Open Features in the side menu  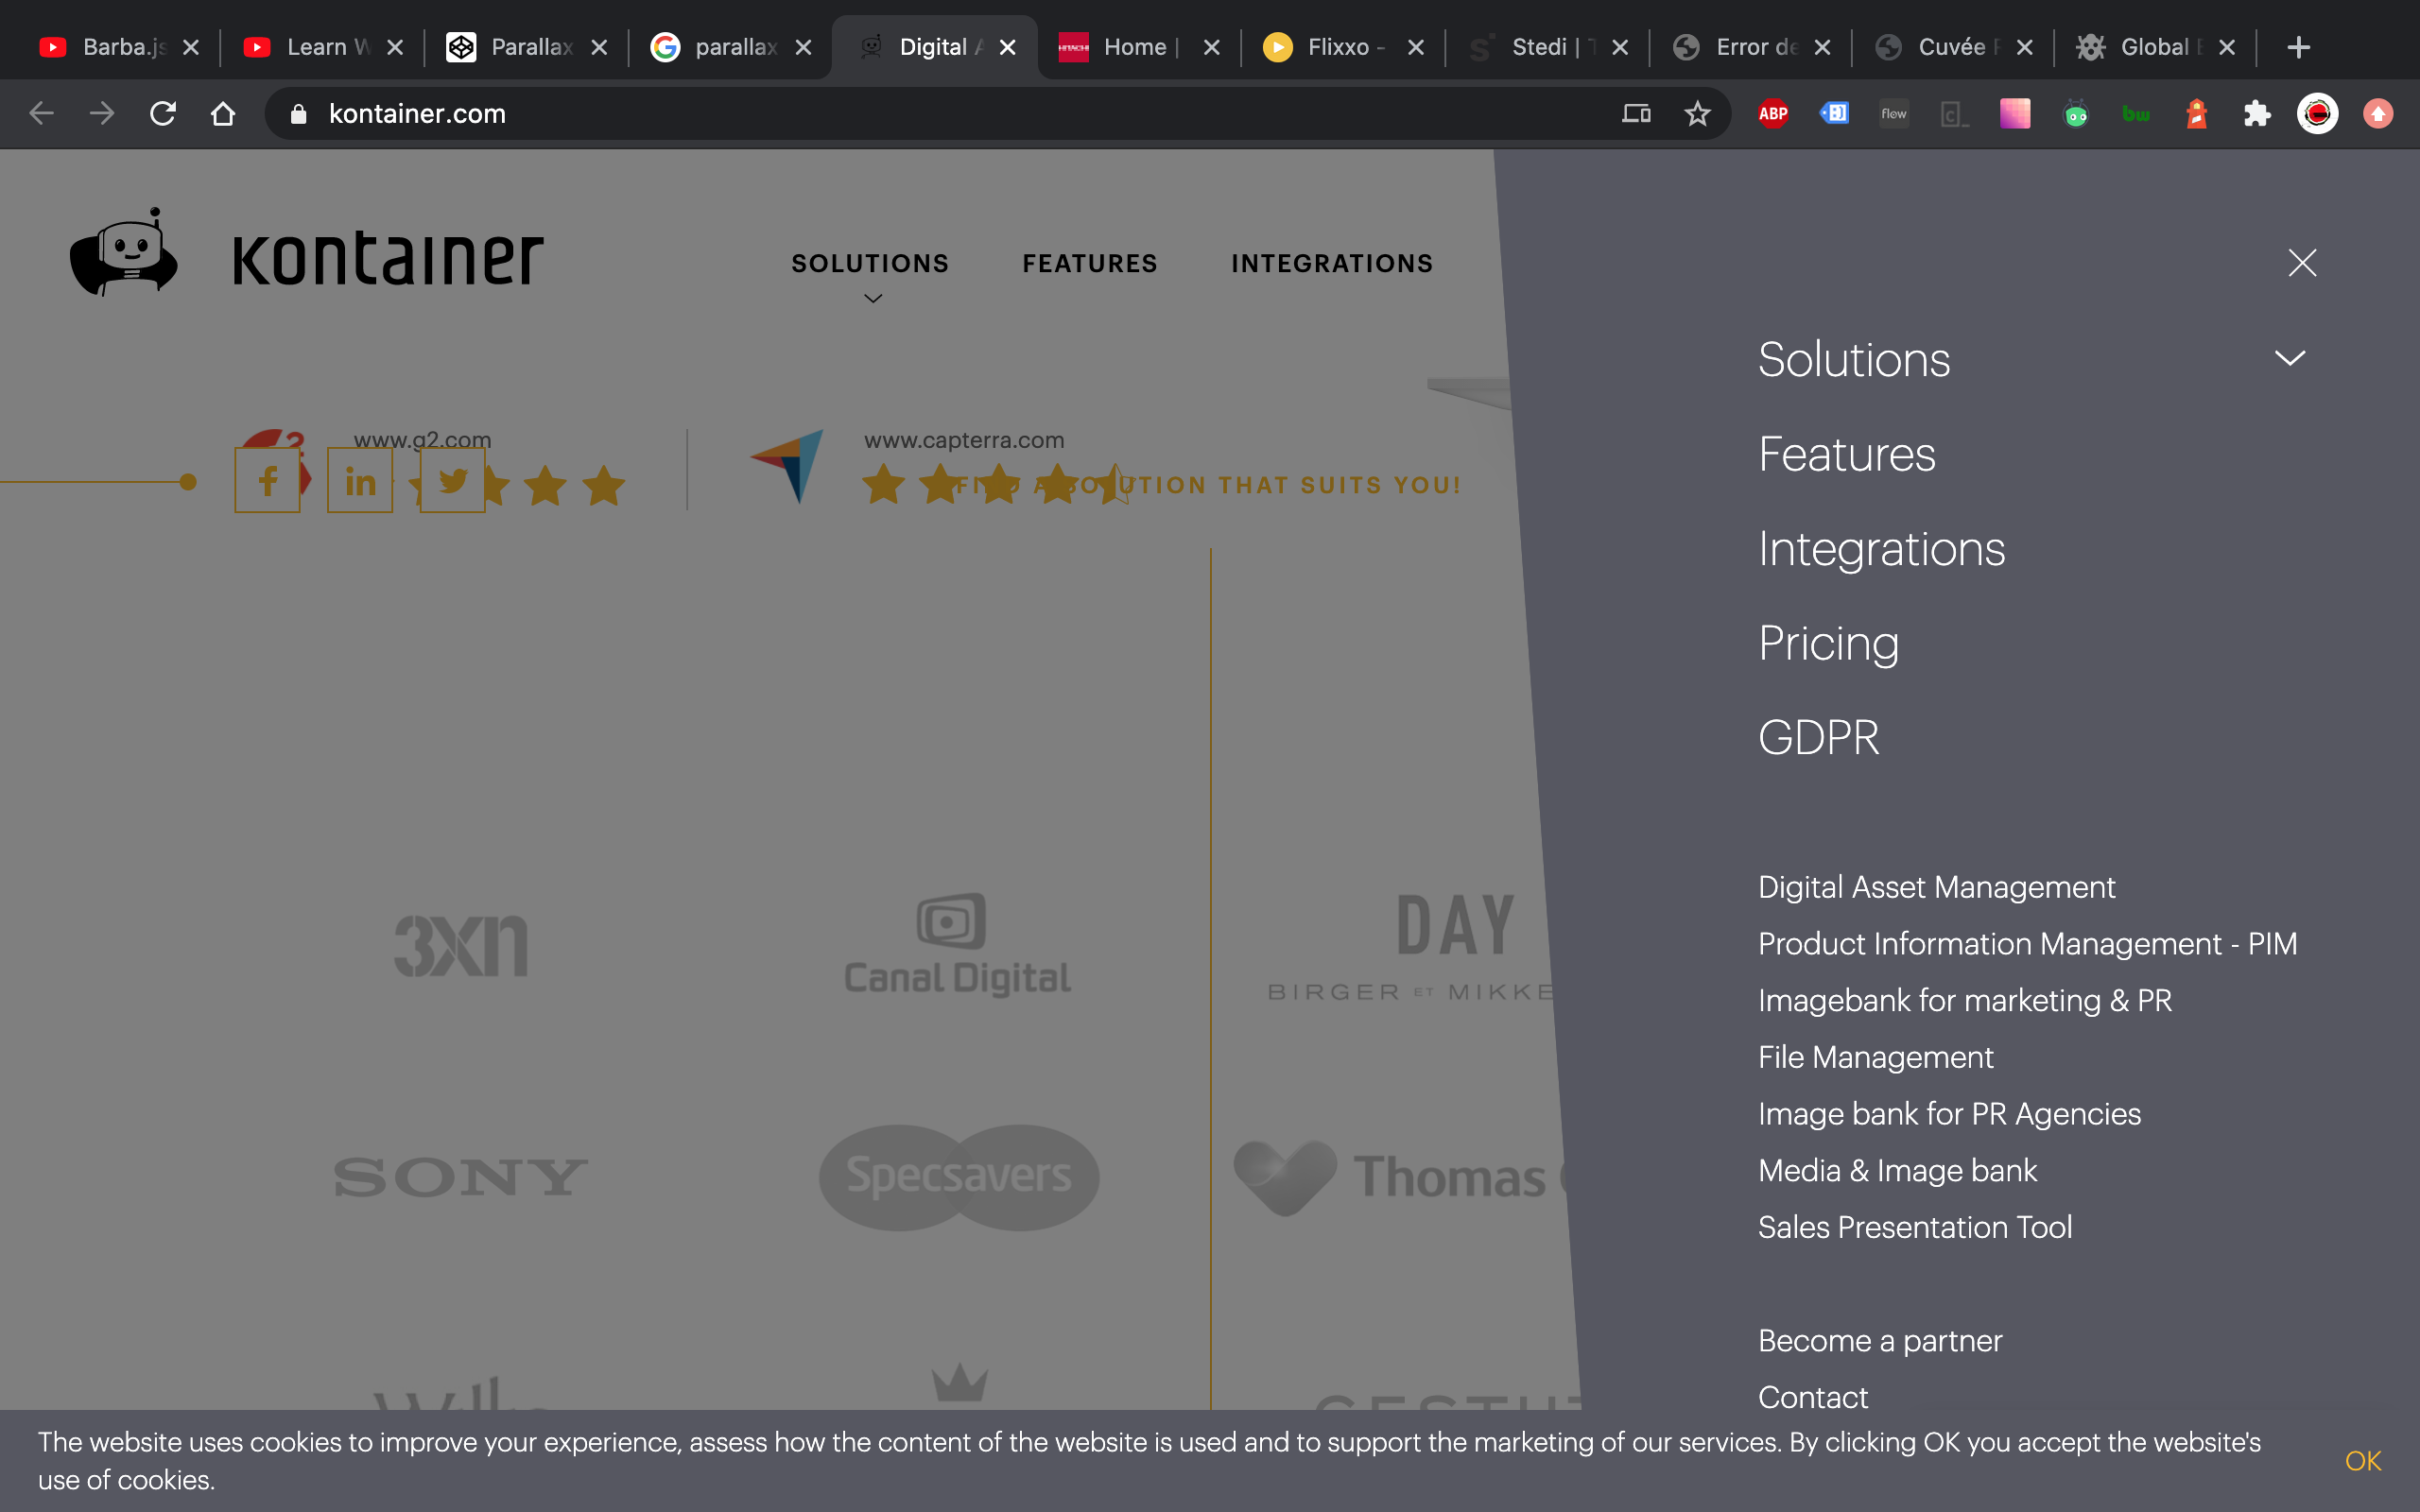coord(1846,454)
